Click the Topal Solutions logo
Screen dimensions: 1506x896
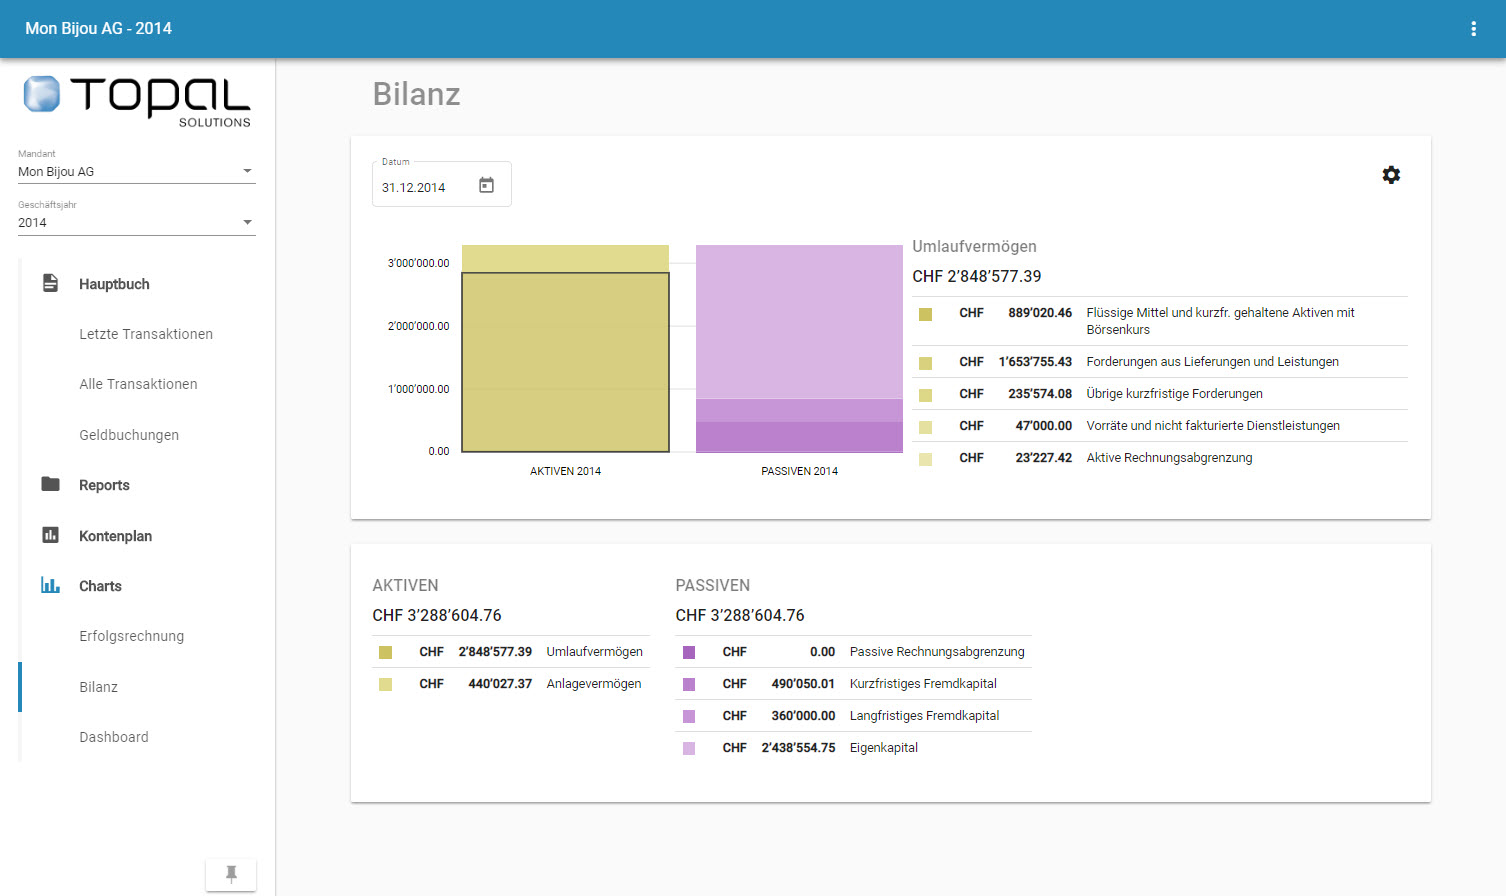click(137, 98)
